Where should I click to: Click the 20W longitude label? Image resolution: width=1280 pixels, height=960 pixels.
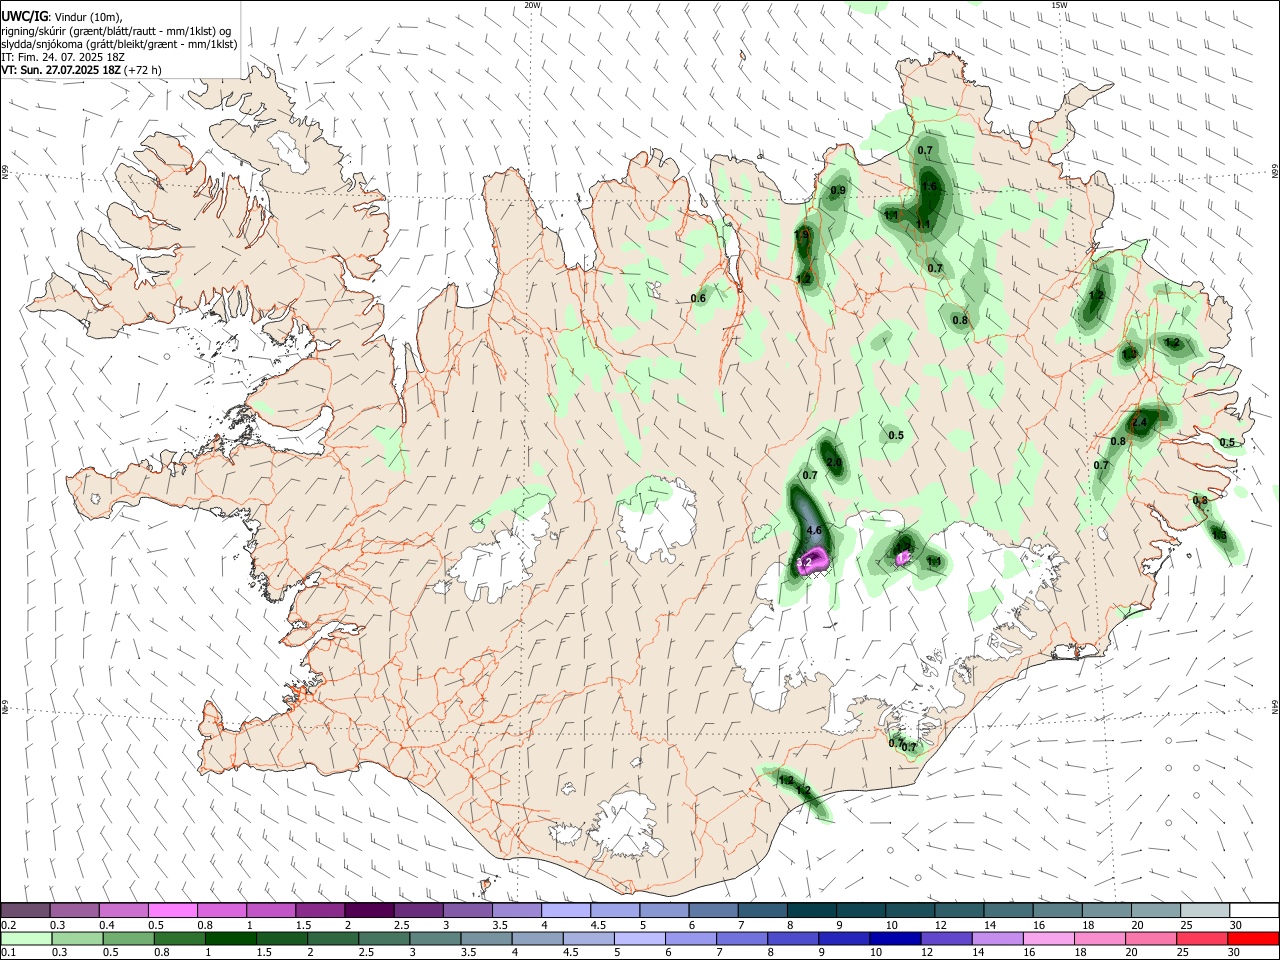pos(532,5)
